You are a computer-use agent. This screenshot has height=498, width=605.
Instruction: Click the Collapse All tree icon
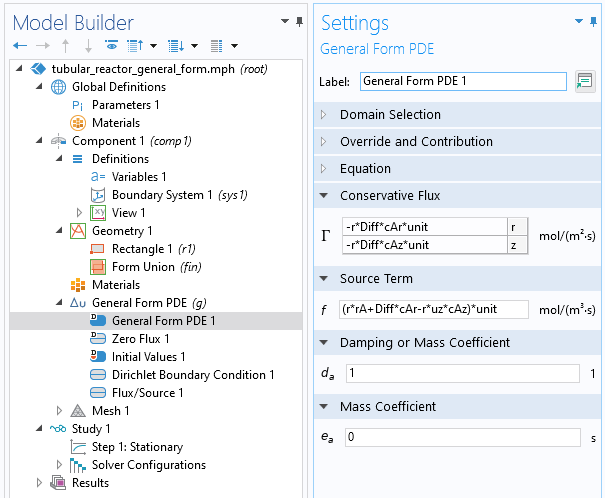[135, 46]
